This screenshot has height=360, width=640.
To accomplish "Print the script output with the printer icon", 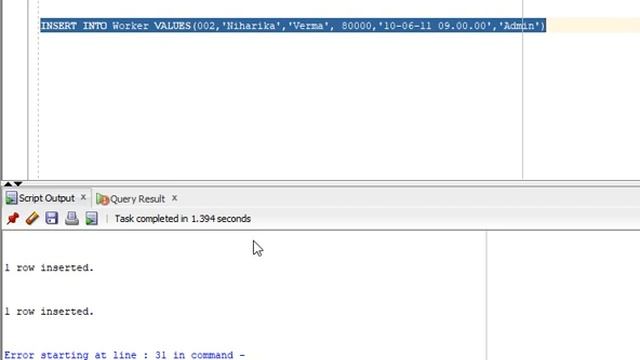I will pos(72,218).
